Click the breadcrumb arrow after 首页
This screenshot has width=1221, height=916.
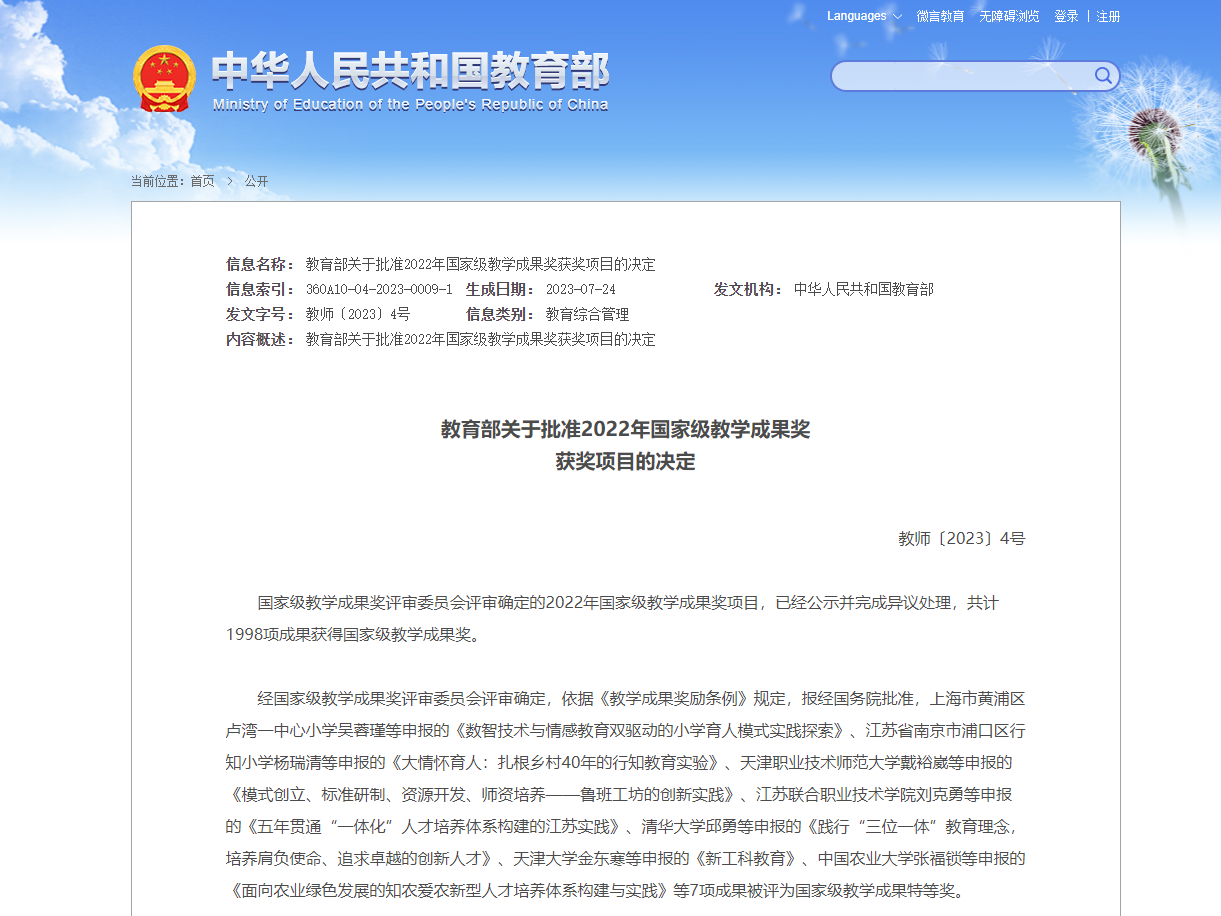(x=229, y=181)
